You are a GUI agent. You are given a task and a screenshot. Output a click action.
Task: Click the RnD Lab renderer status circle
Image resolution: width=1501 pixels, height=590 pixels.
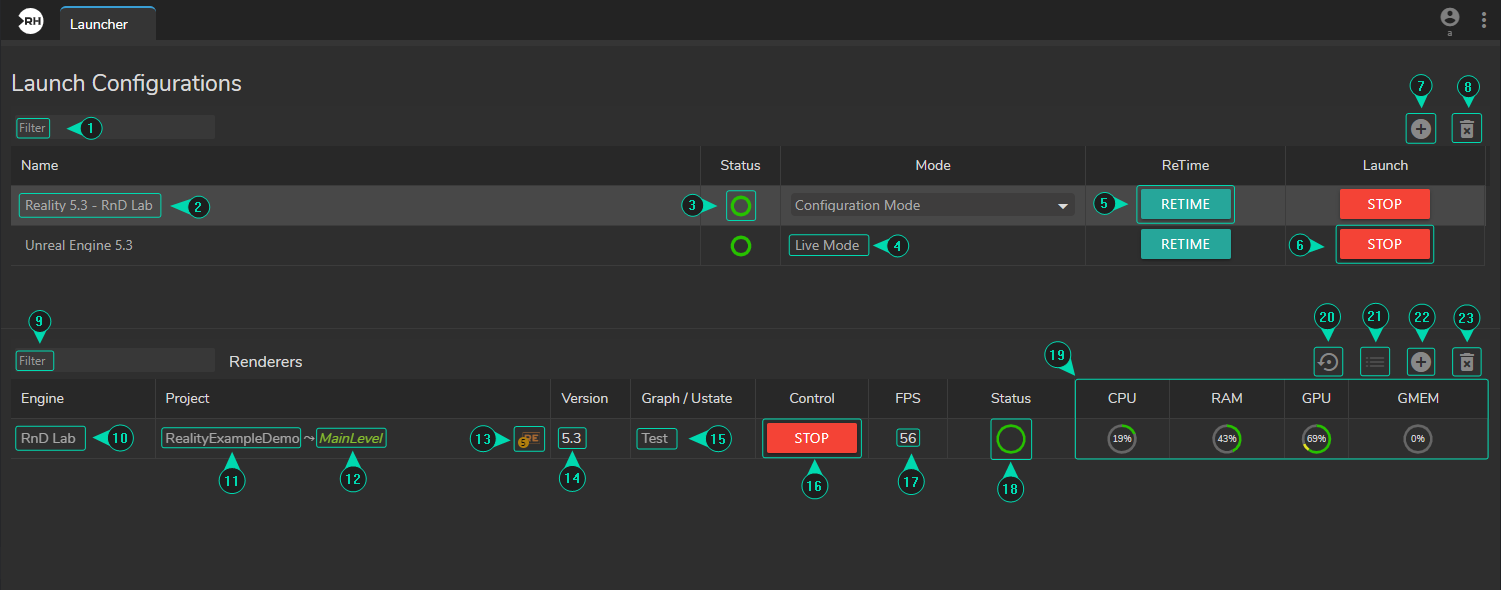1010,439
